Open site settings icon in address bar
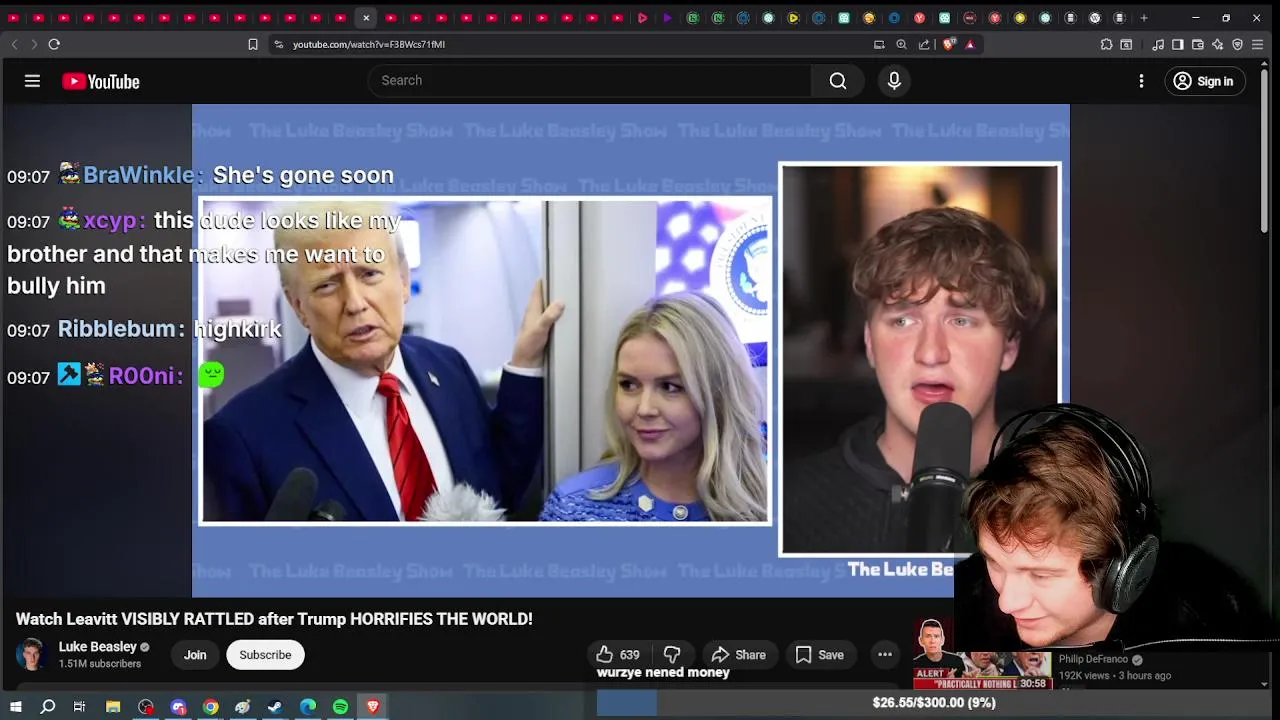The image size is (1280, 720). tap(279, 44)
